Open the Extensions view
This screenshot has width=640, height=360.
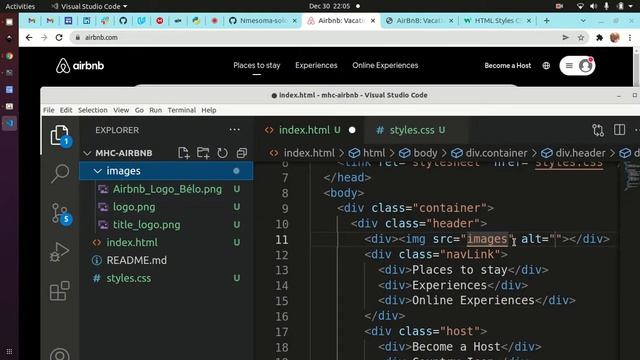(60, 291)
